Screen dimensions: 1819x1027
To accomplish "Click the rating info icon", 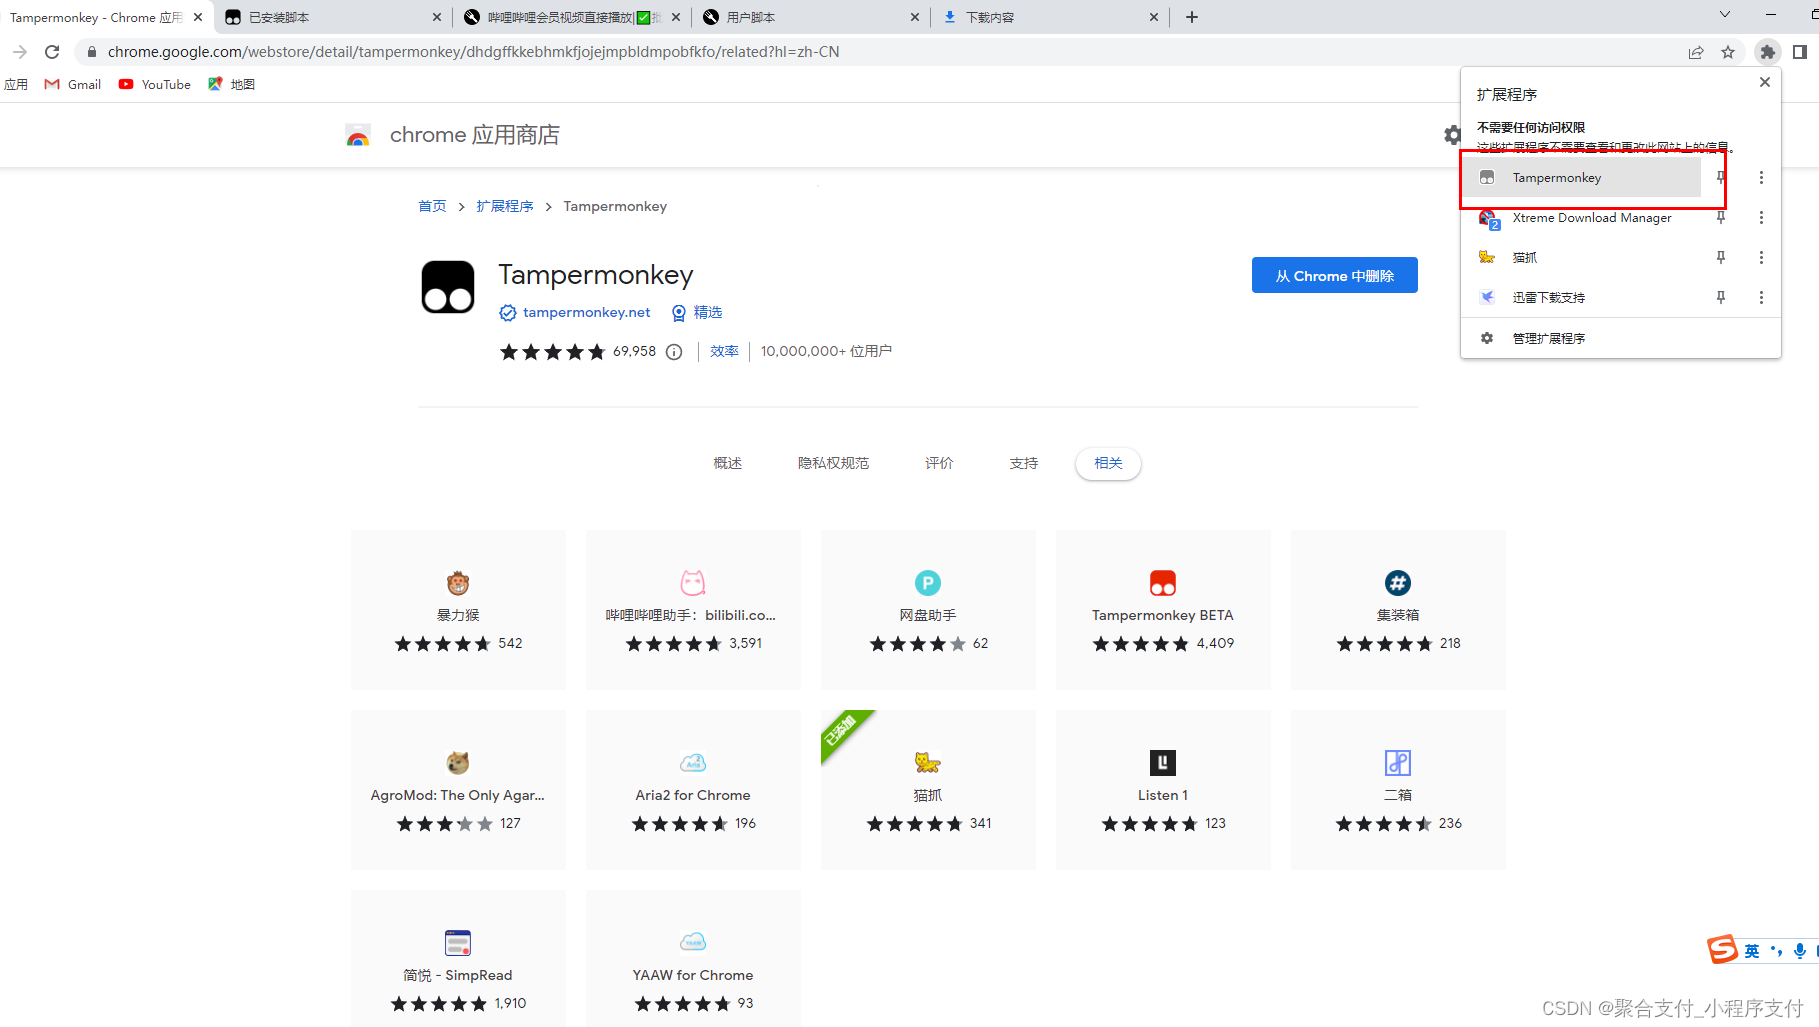I will pos(674,351).
